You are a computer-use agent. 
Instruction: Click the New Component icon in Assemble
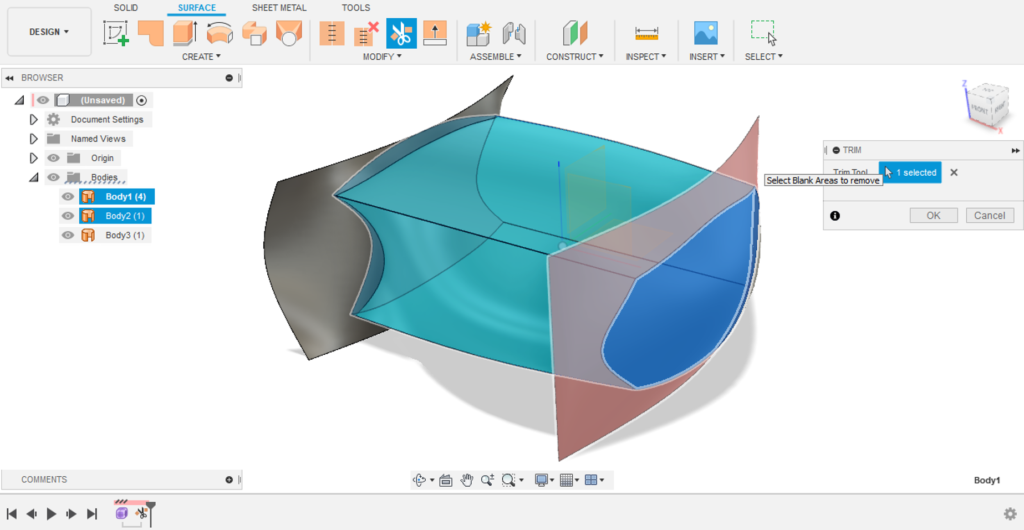click(479, 33)
